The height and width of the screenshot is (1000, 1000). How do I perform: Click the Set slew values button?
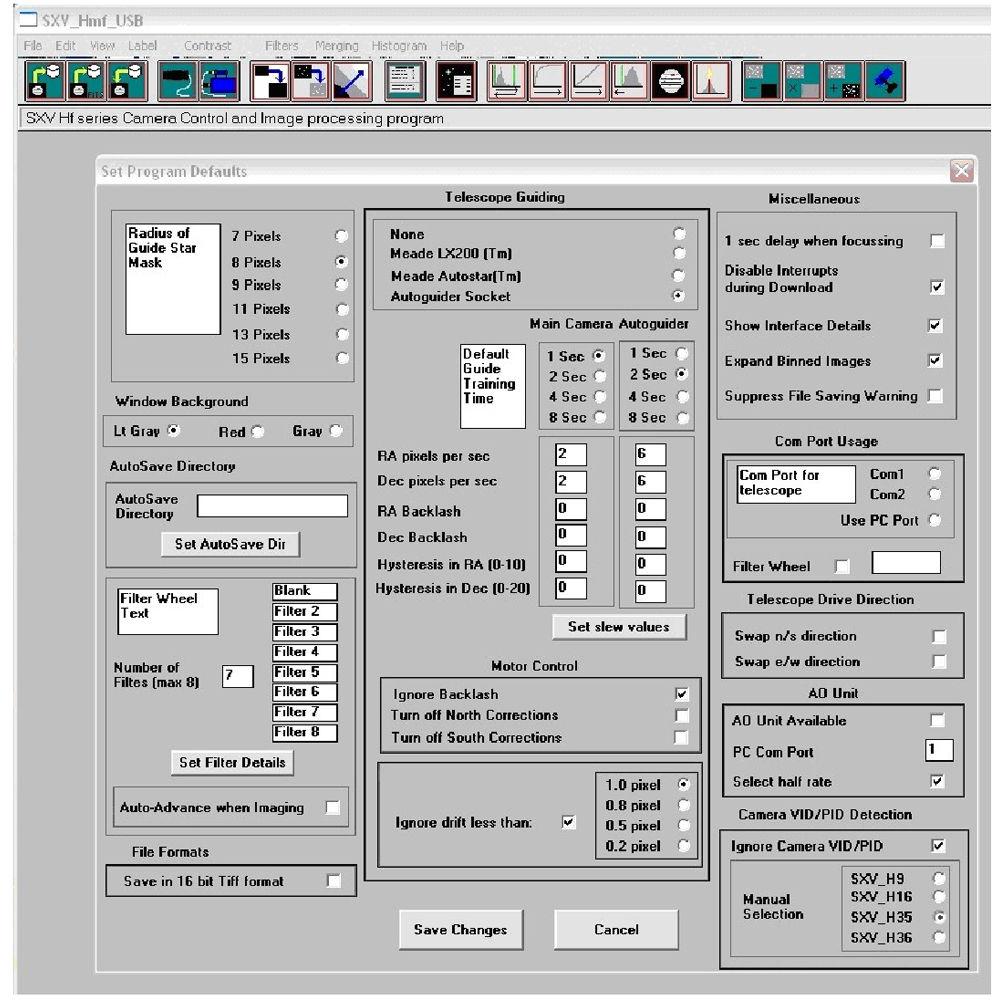618,627
